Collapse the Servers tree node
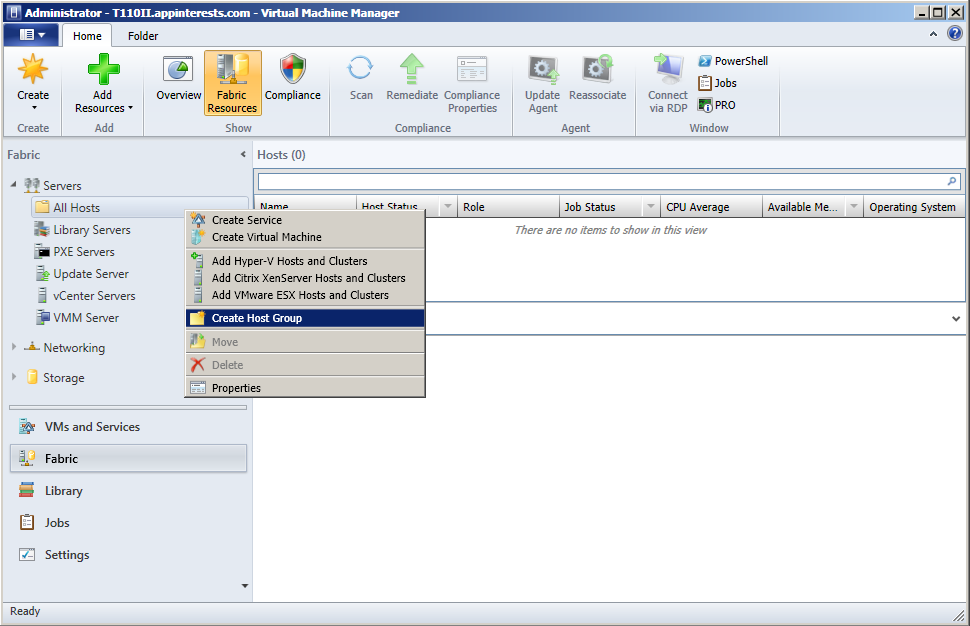Image resolution: width=970 pixels, height=626 pixels. (14, 185)
